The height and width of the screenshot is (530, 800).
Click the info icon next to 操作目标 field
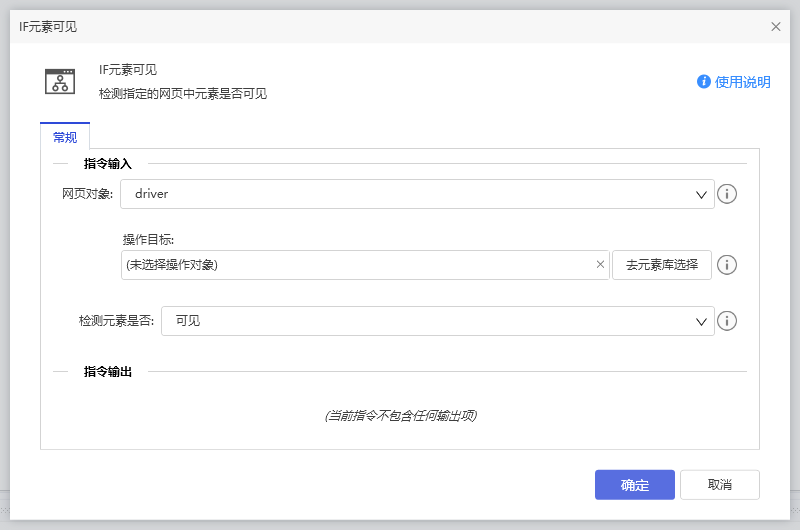728,265
